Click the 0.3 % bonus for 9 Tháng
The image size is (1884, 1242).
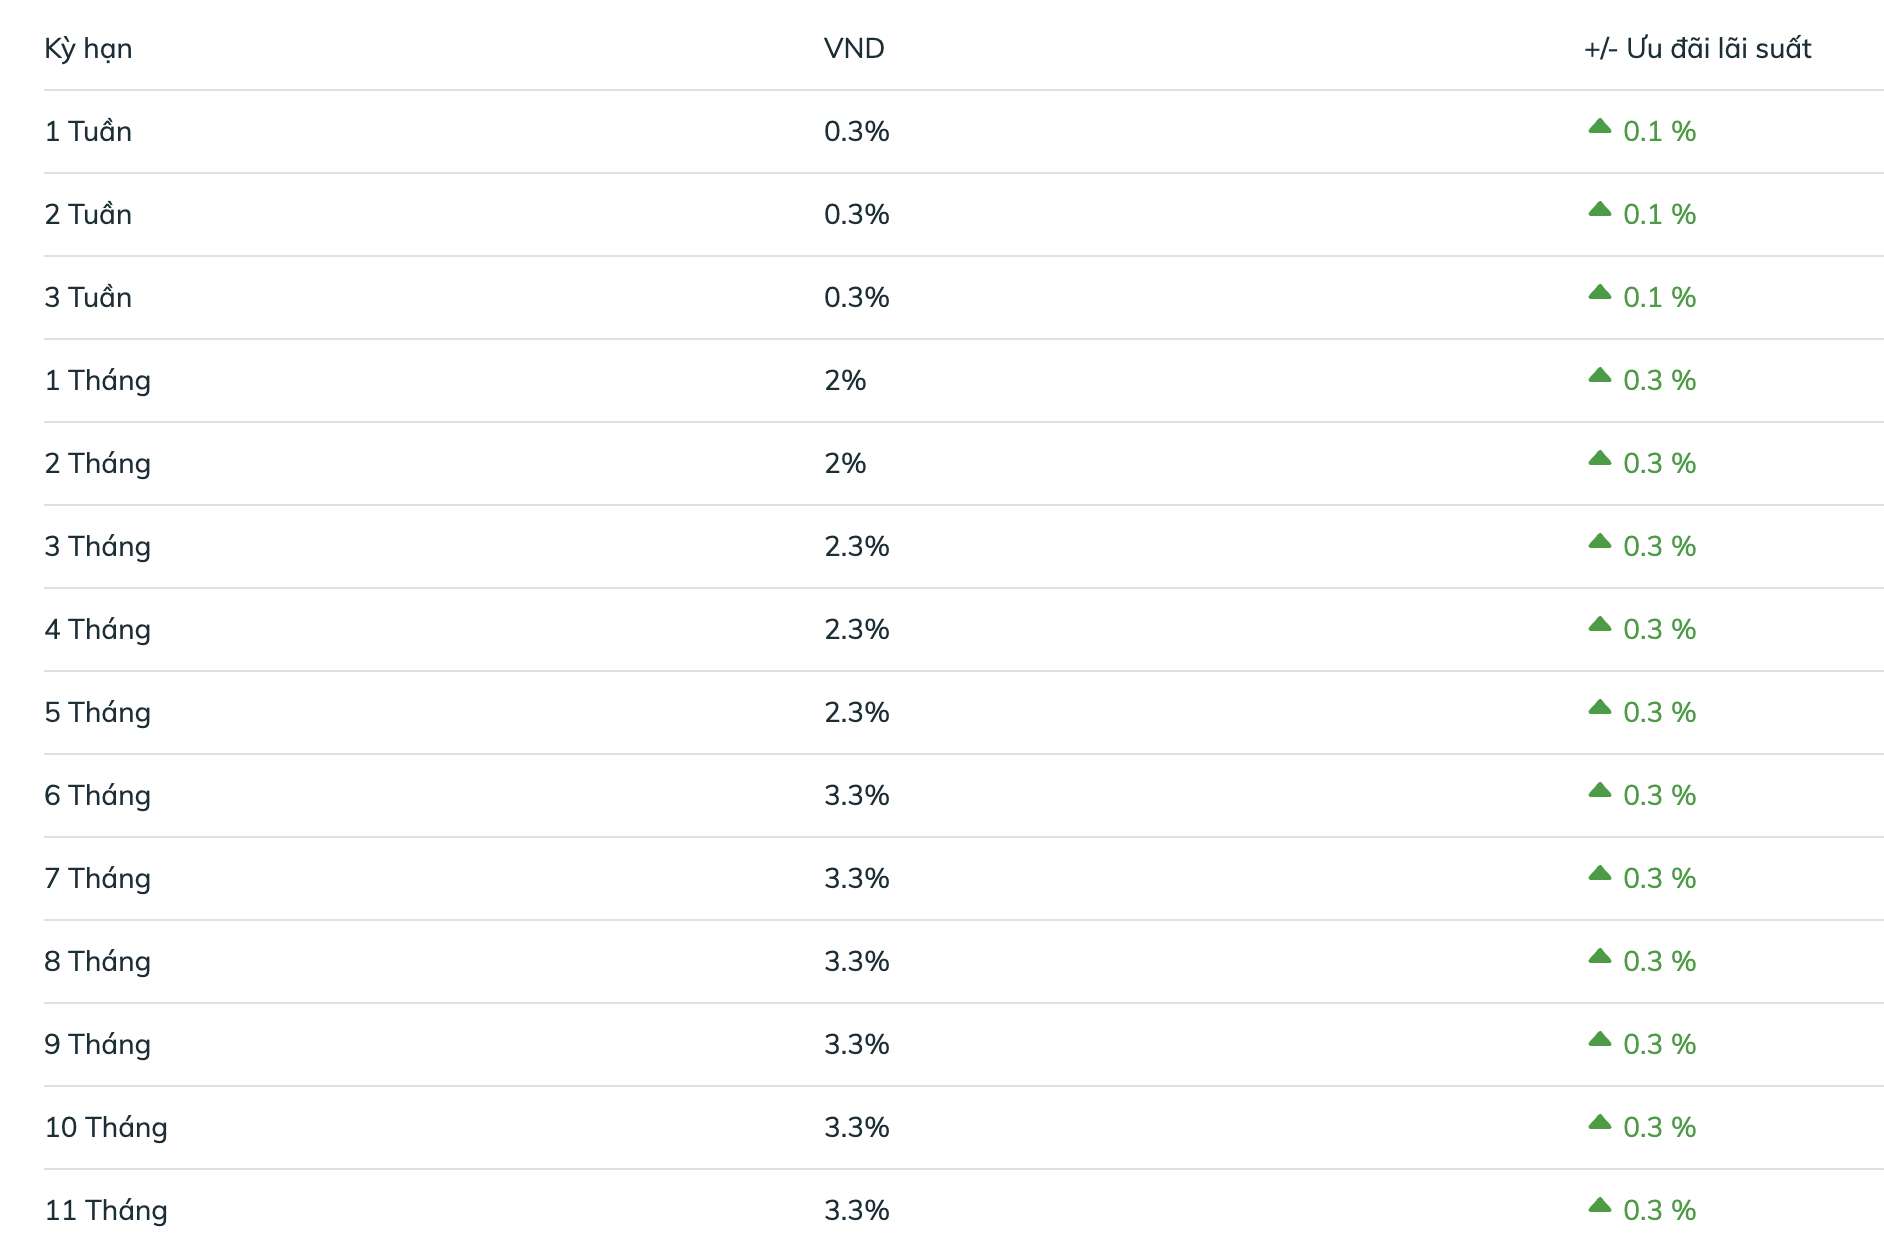[x=1659, y=1045]
